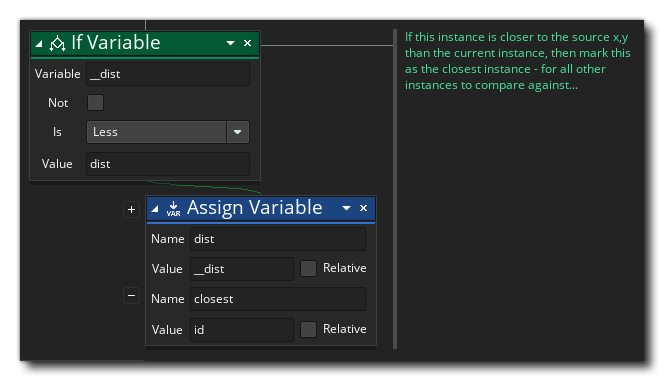This screenshot has width=664, height=381.
Task: Click the Value field containing id
Action: 242,330
